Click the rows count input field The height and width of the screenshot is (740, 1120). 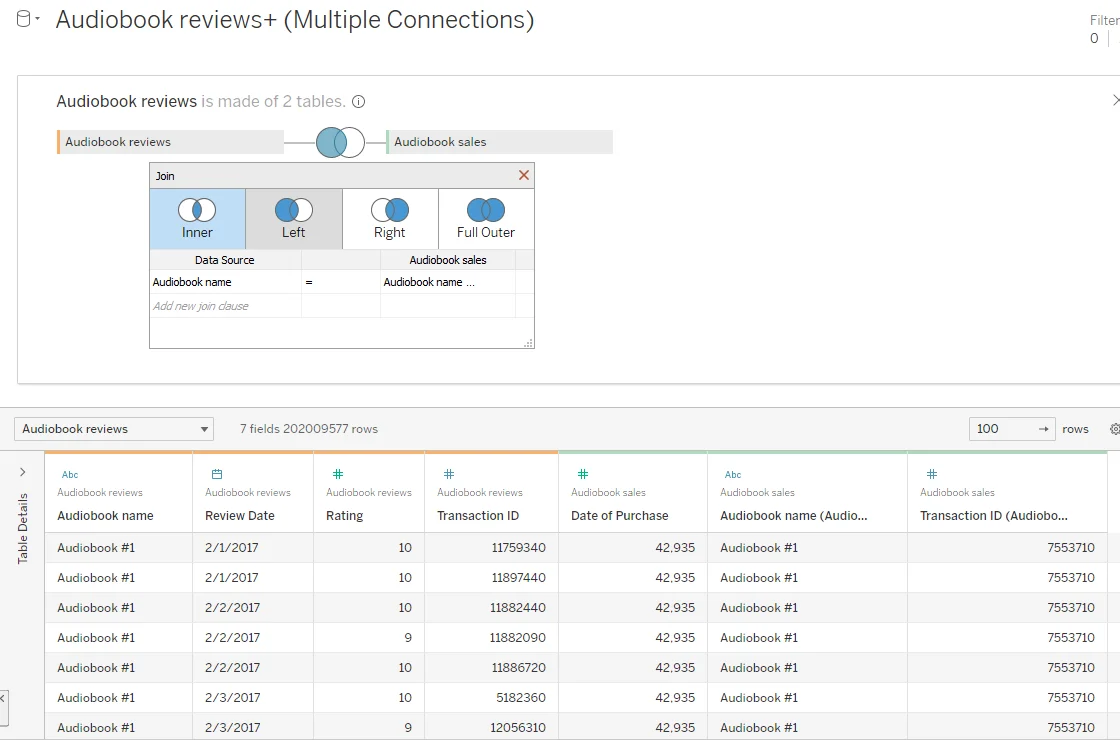(x=1002, y=429)
